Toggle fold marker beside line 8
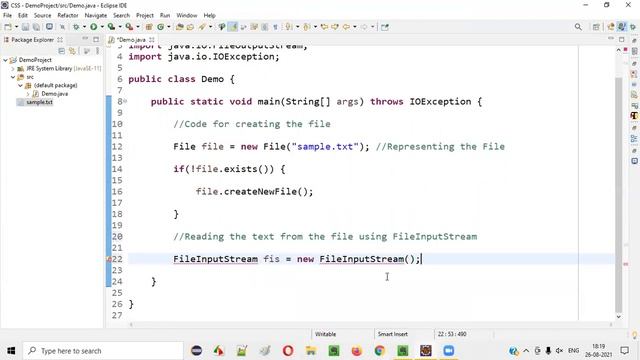This screenshot has width=640, height=360. coord(125,101)
